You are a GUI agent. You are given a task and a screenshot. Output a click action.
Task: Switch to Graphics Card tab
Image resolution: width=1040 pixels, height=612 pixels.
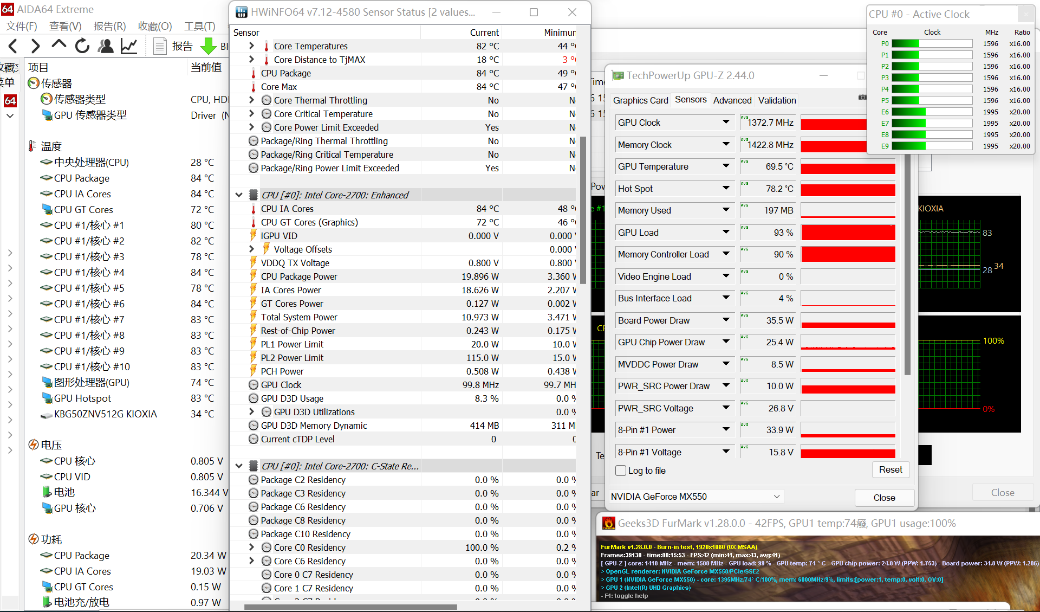(x=640, y=100)
